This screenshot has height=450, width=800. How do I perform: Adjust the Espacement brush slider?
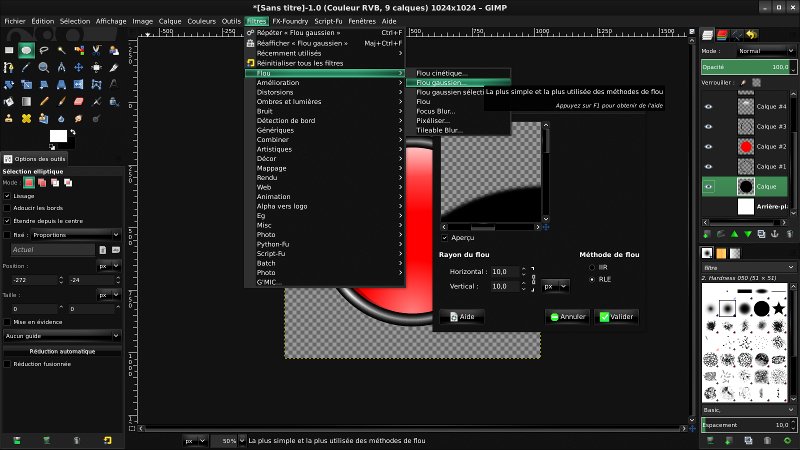click(x=748, y=425)
